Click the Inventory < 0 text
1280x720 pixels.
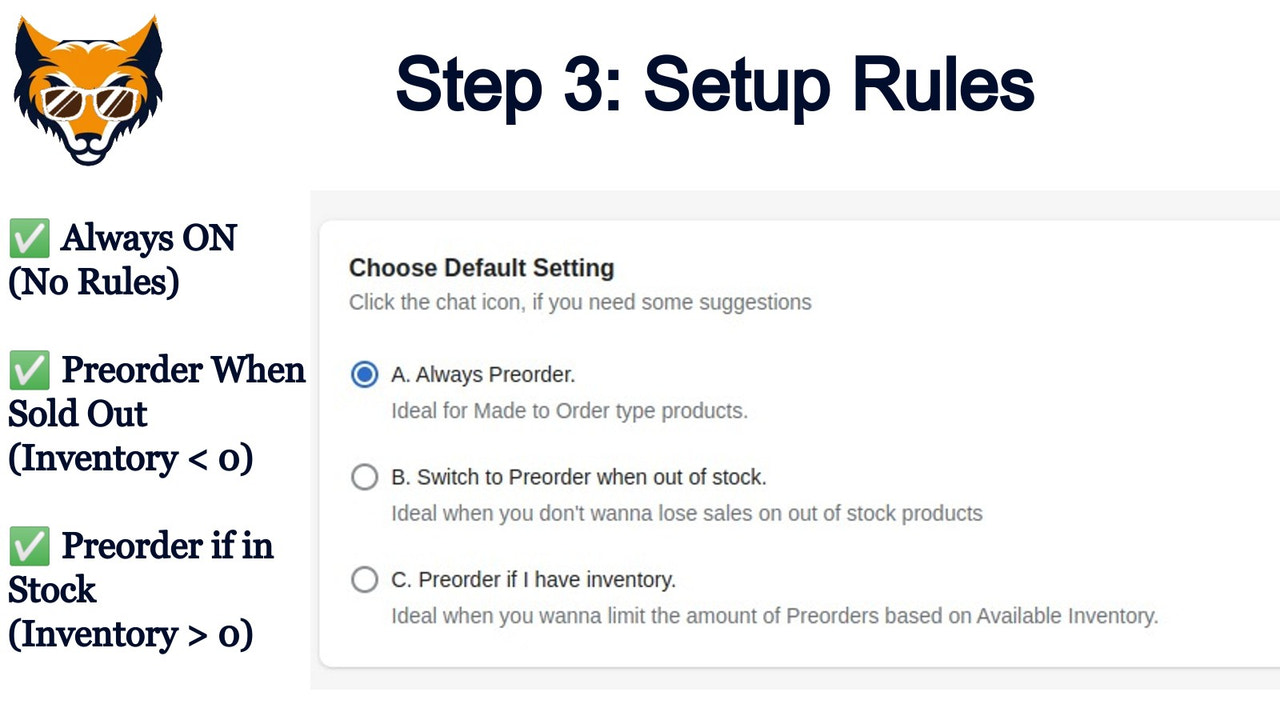(131, 458)
